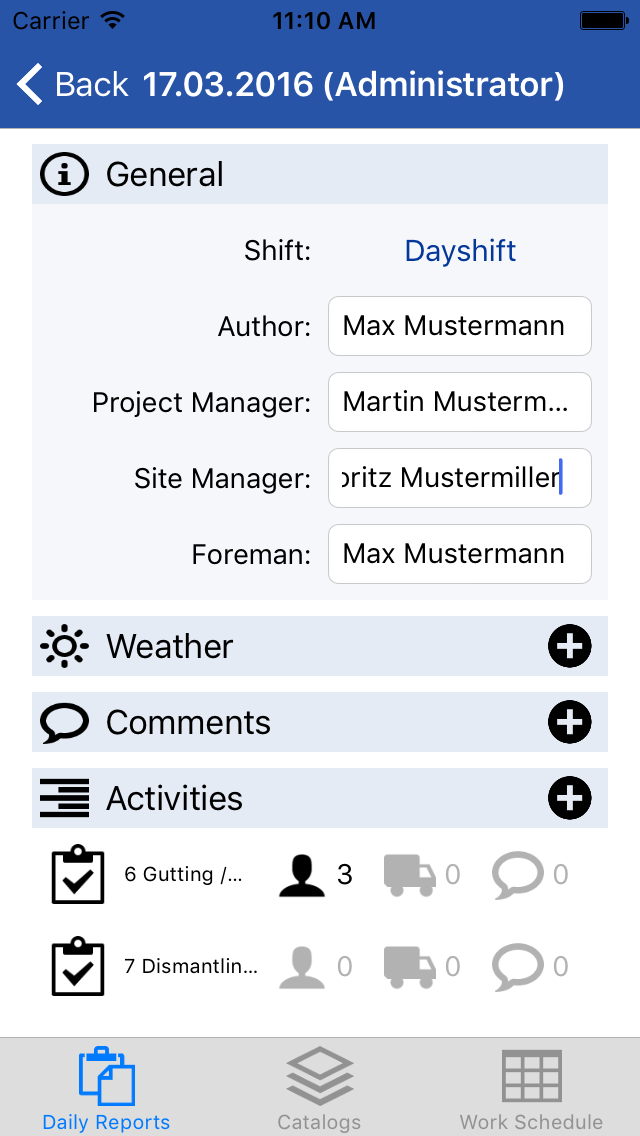Screen dimensions: 640x1136
Task: Toggle clipboard check for 6 Gutting activity
Action: tap(78, 875)
